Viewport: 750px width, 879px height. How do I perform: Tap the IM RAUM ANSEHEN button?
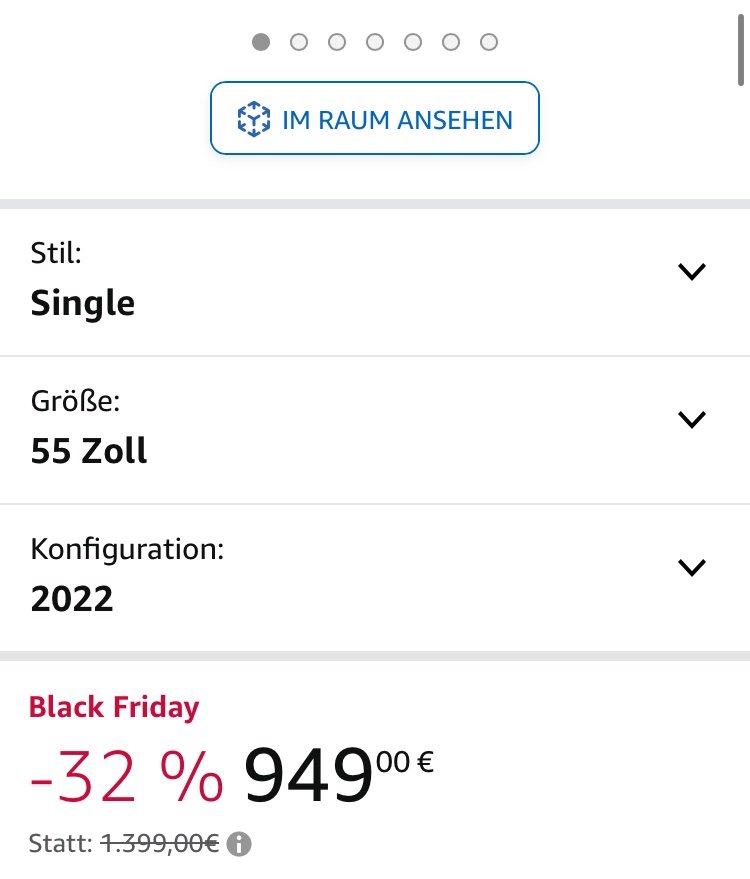point(375,118)
